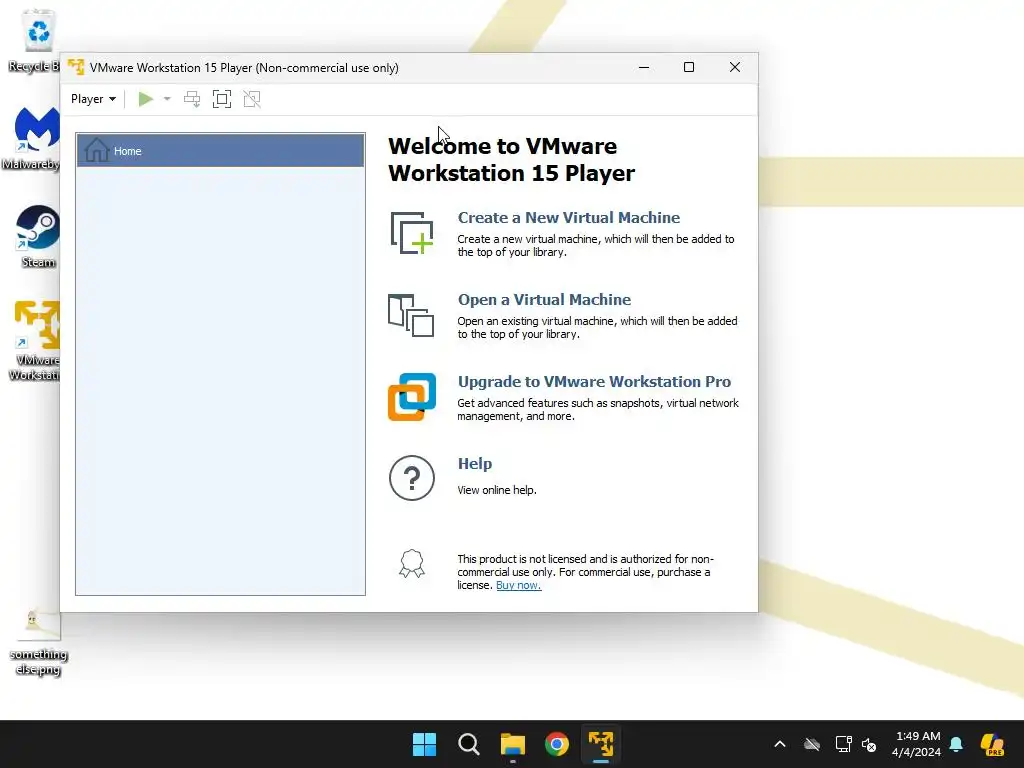Choose Open a Virtual Machine link

pyautogui.click(x=544, y=300)
